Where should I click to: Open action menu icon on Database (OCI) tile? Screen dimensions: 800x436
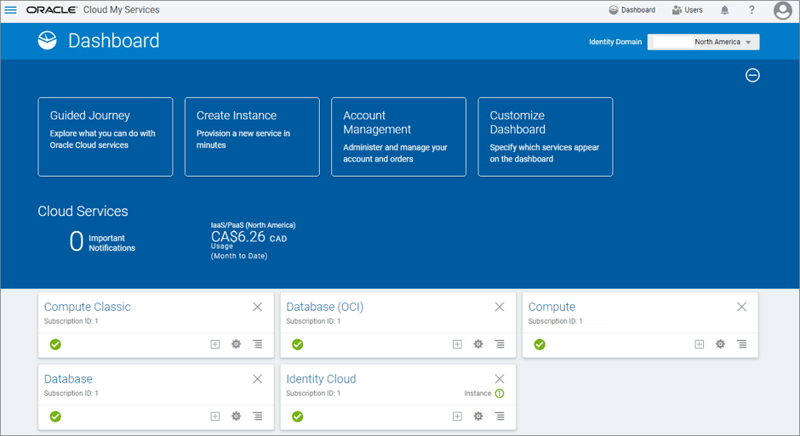click(499, 344)
